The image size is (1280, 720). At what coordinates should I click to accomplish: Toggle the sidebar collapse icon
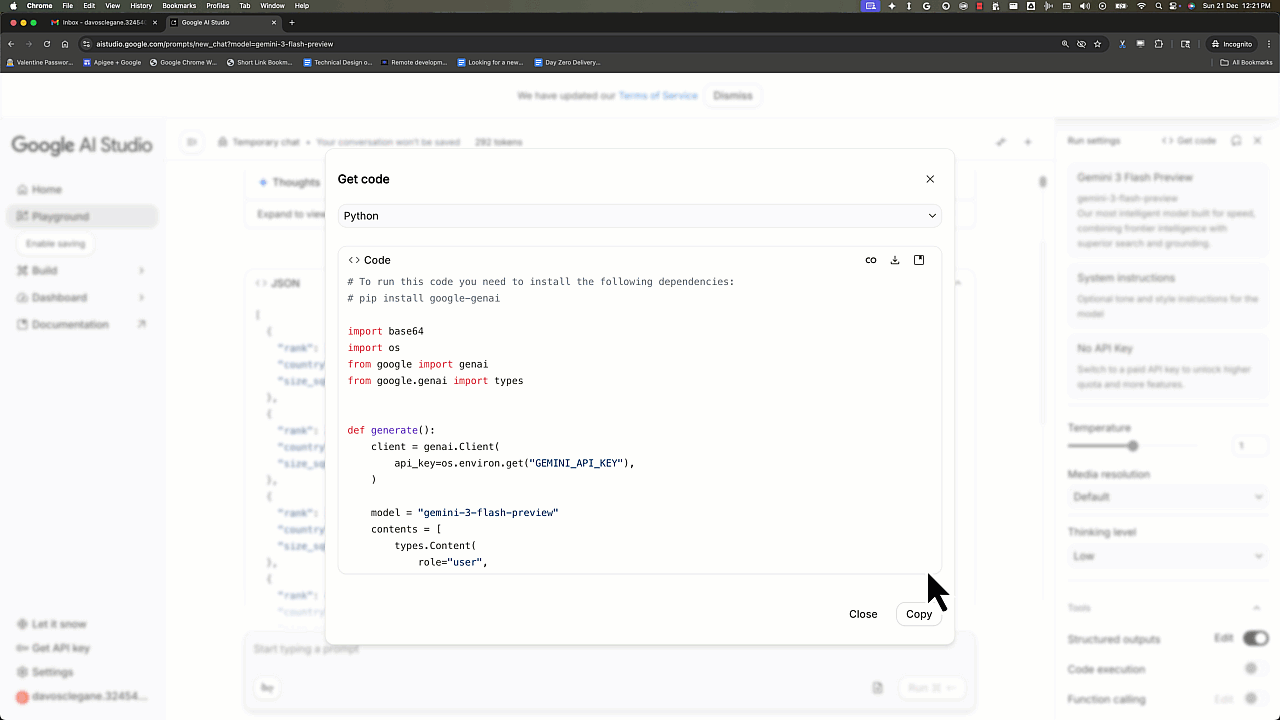pyautogui.click(x=191, y=142)
